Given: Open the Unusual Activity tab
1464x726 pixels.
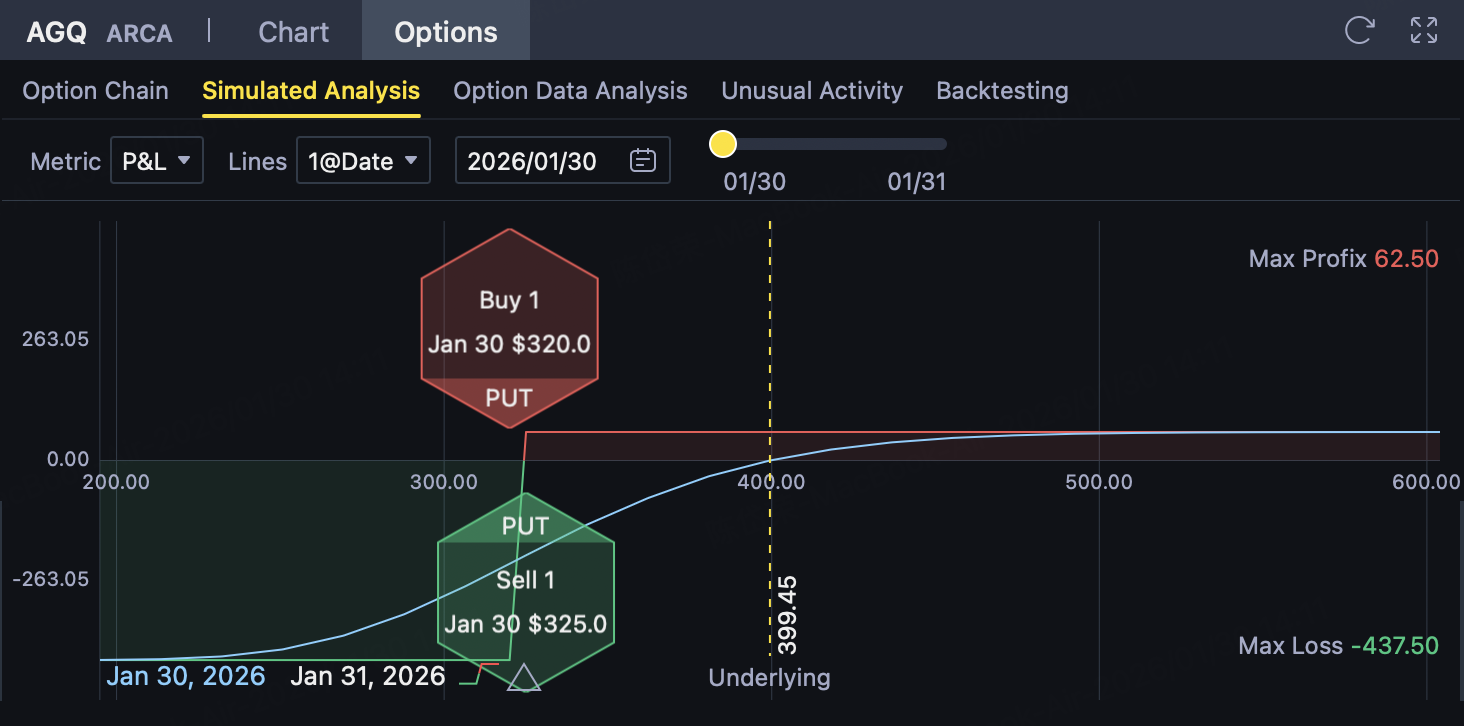Looking at the screenshot, I should (812, 91).
